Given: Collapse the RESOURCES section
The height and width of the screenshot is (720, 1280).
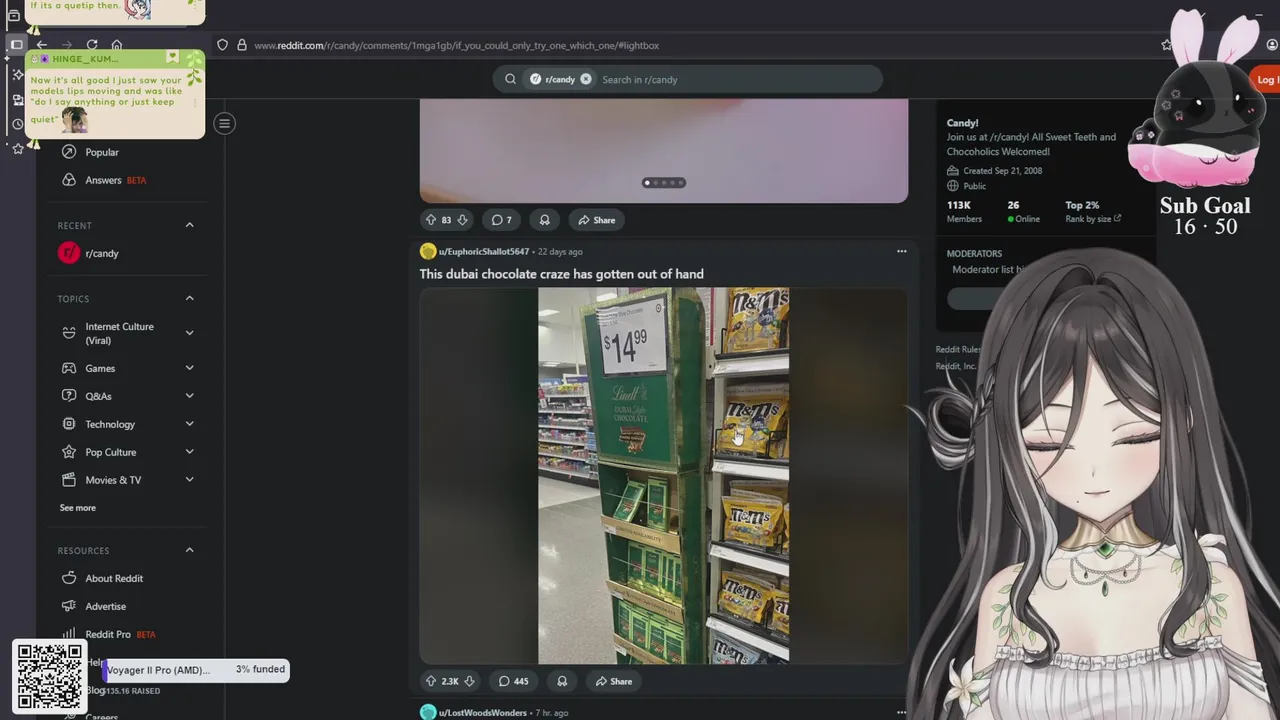Looking at the screenshot, I should 189,550.
